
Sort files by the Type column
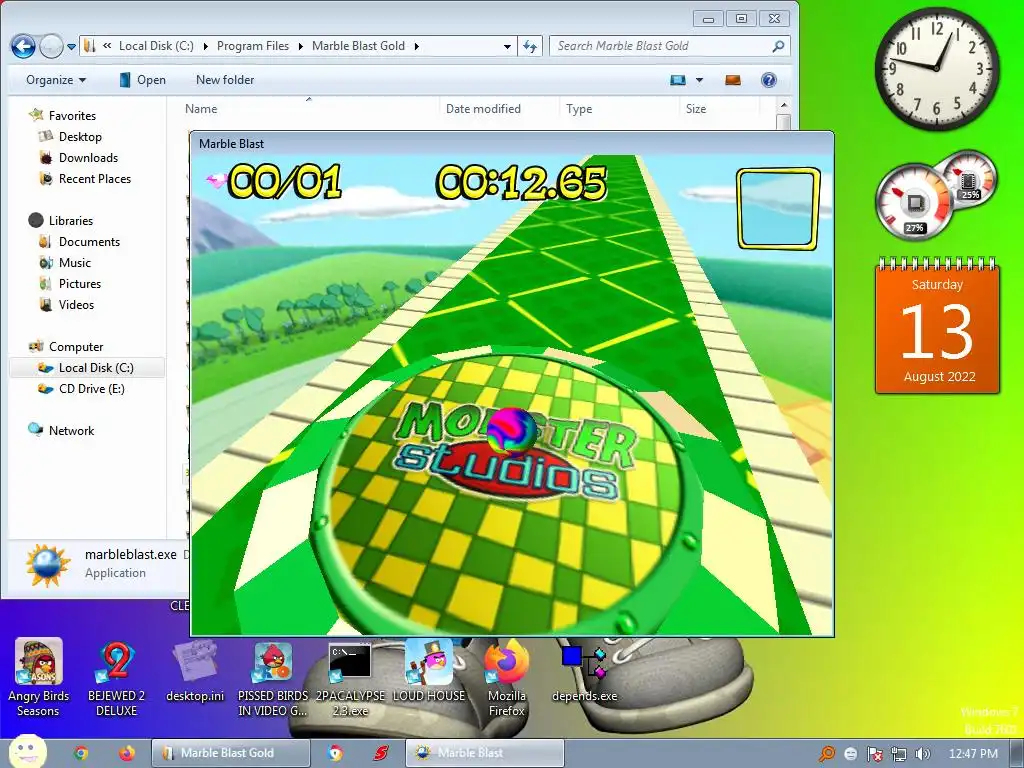tap(579, 109)
